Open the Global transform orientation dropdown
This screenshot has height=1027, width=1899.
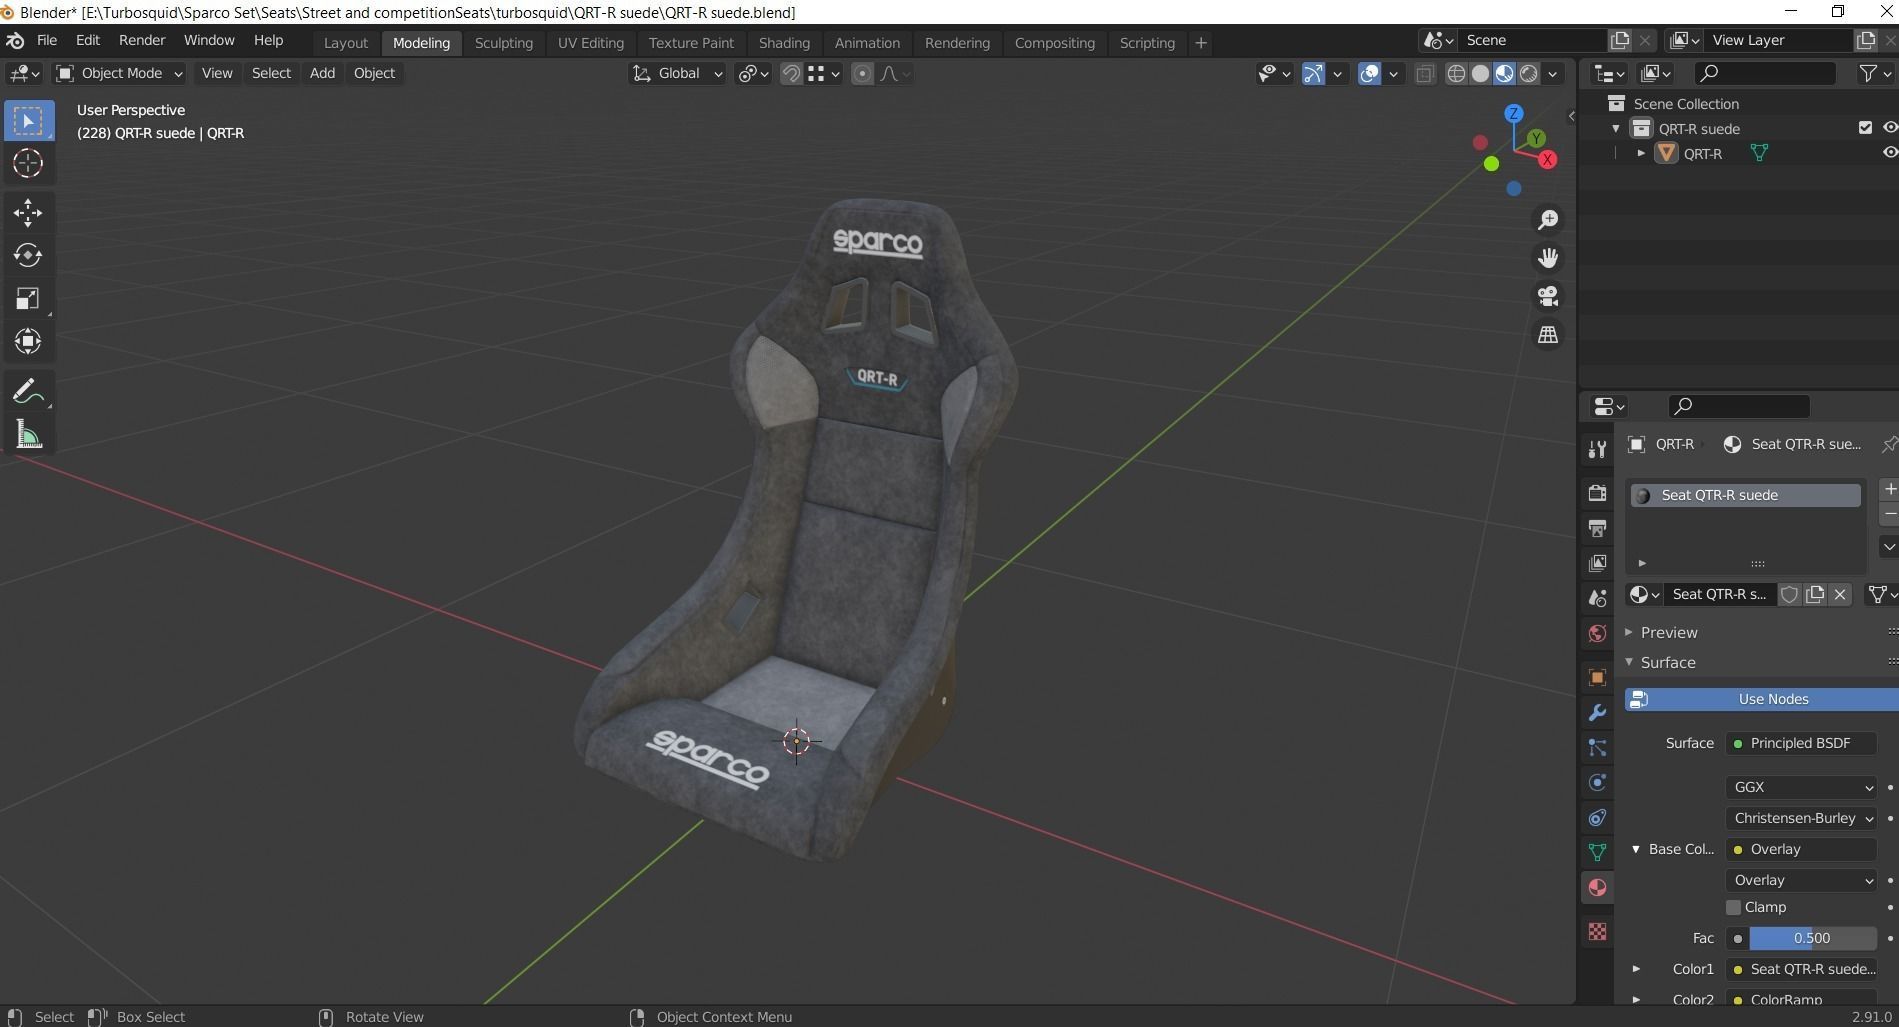tap(677, 73)
